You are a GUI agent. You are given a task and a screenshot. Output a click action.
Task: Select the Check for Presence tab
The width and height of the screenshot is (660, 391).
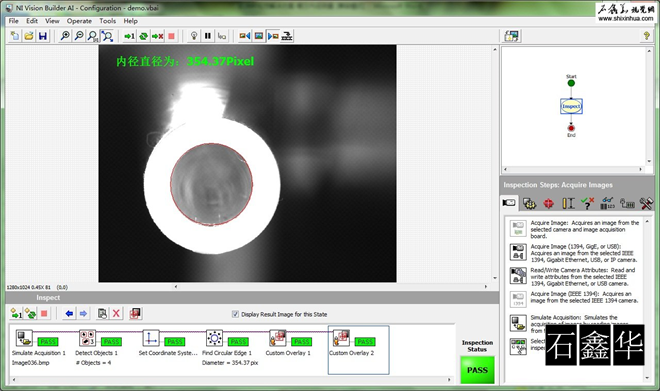click(588, 203)
